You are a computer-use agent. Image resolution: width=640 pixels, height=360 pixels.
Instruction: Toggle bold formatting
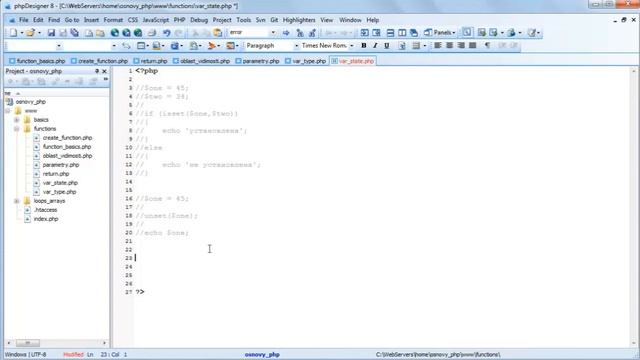(364, 46)
